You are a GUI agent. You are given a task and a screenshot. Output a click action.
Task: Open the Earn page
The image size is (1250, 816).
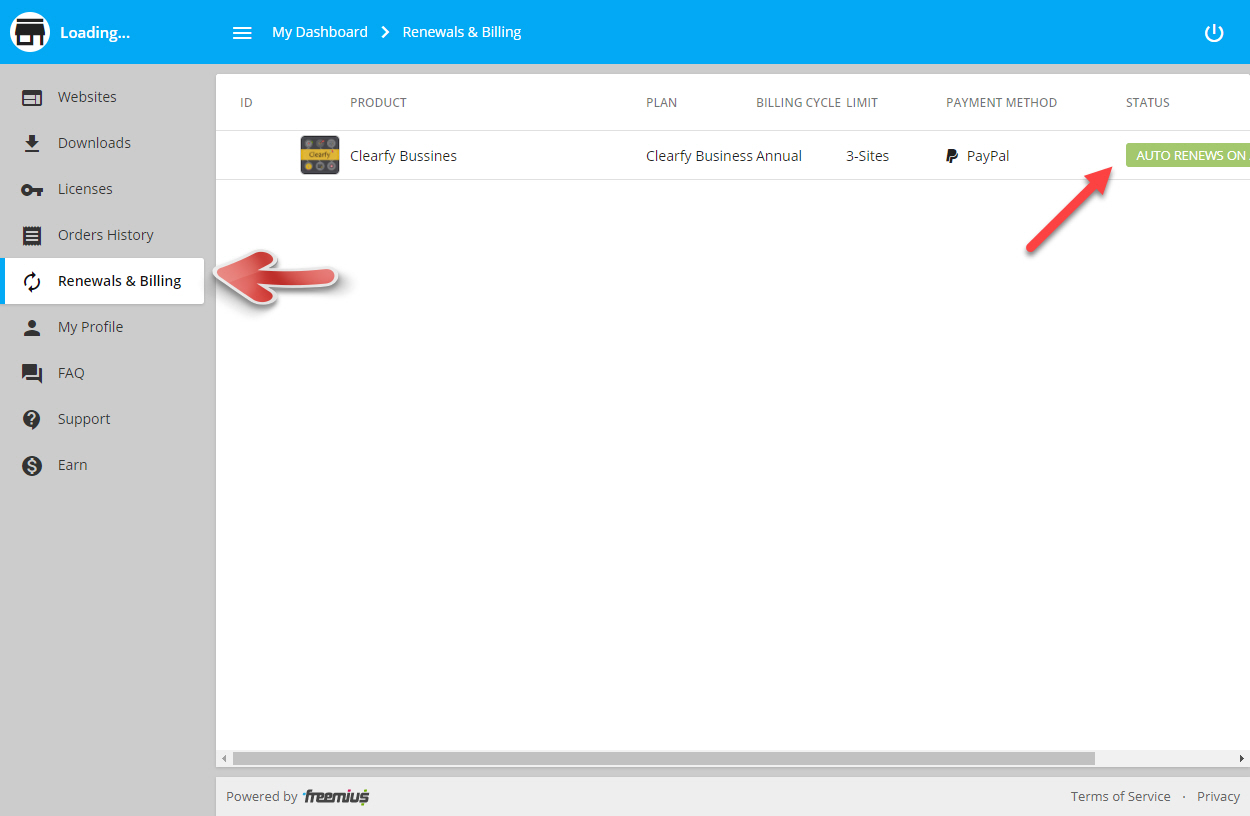[102, 465]
